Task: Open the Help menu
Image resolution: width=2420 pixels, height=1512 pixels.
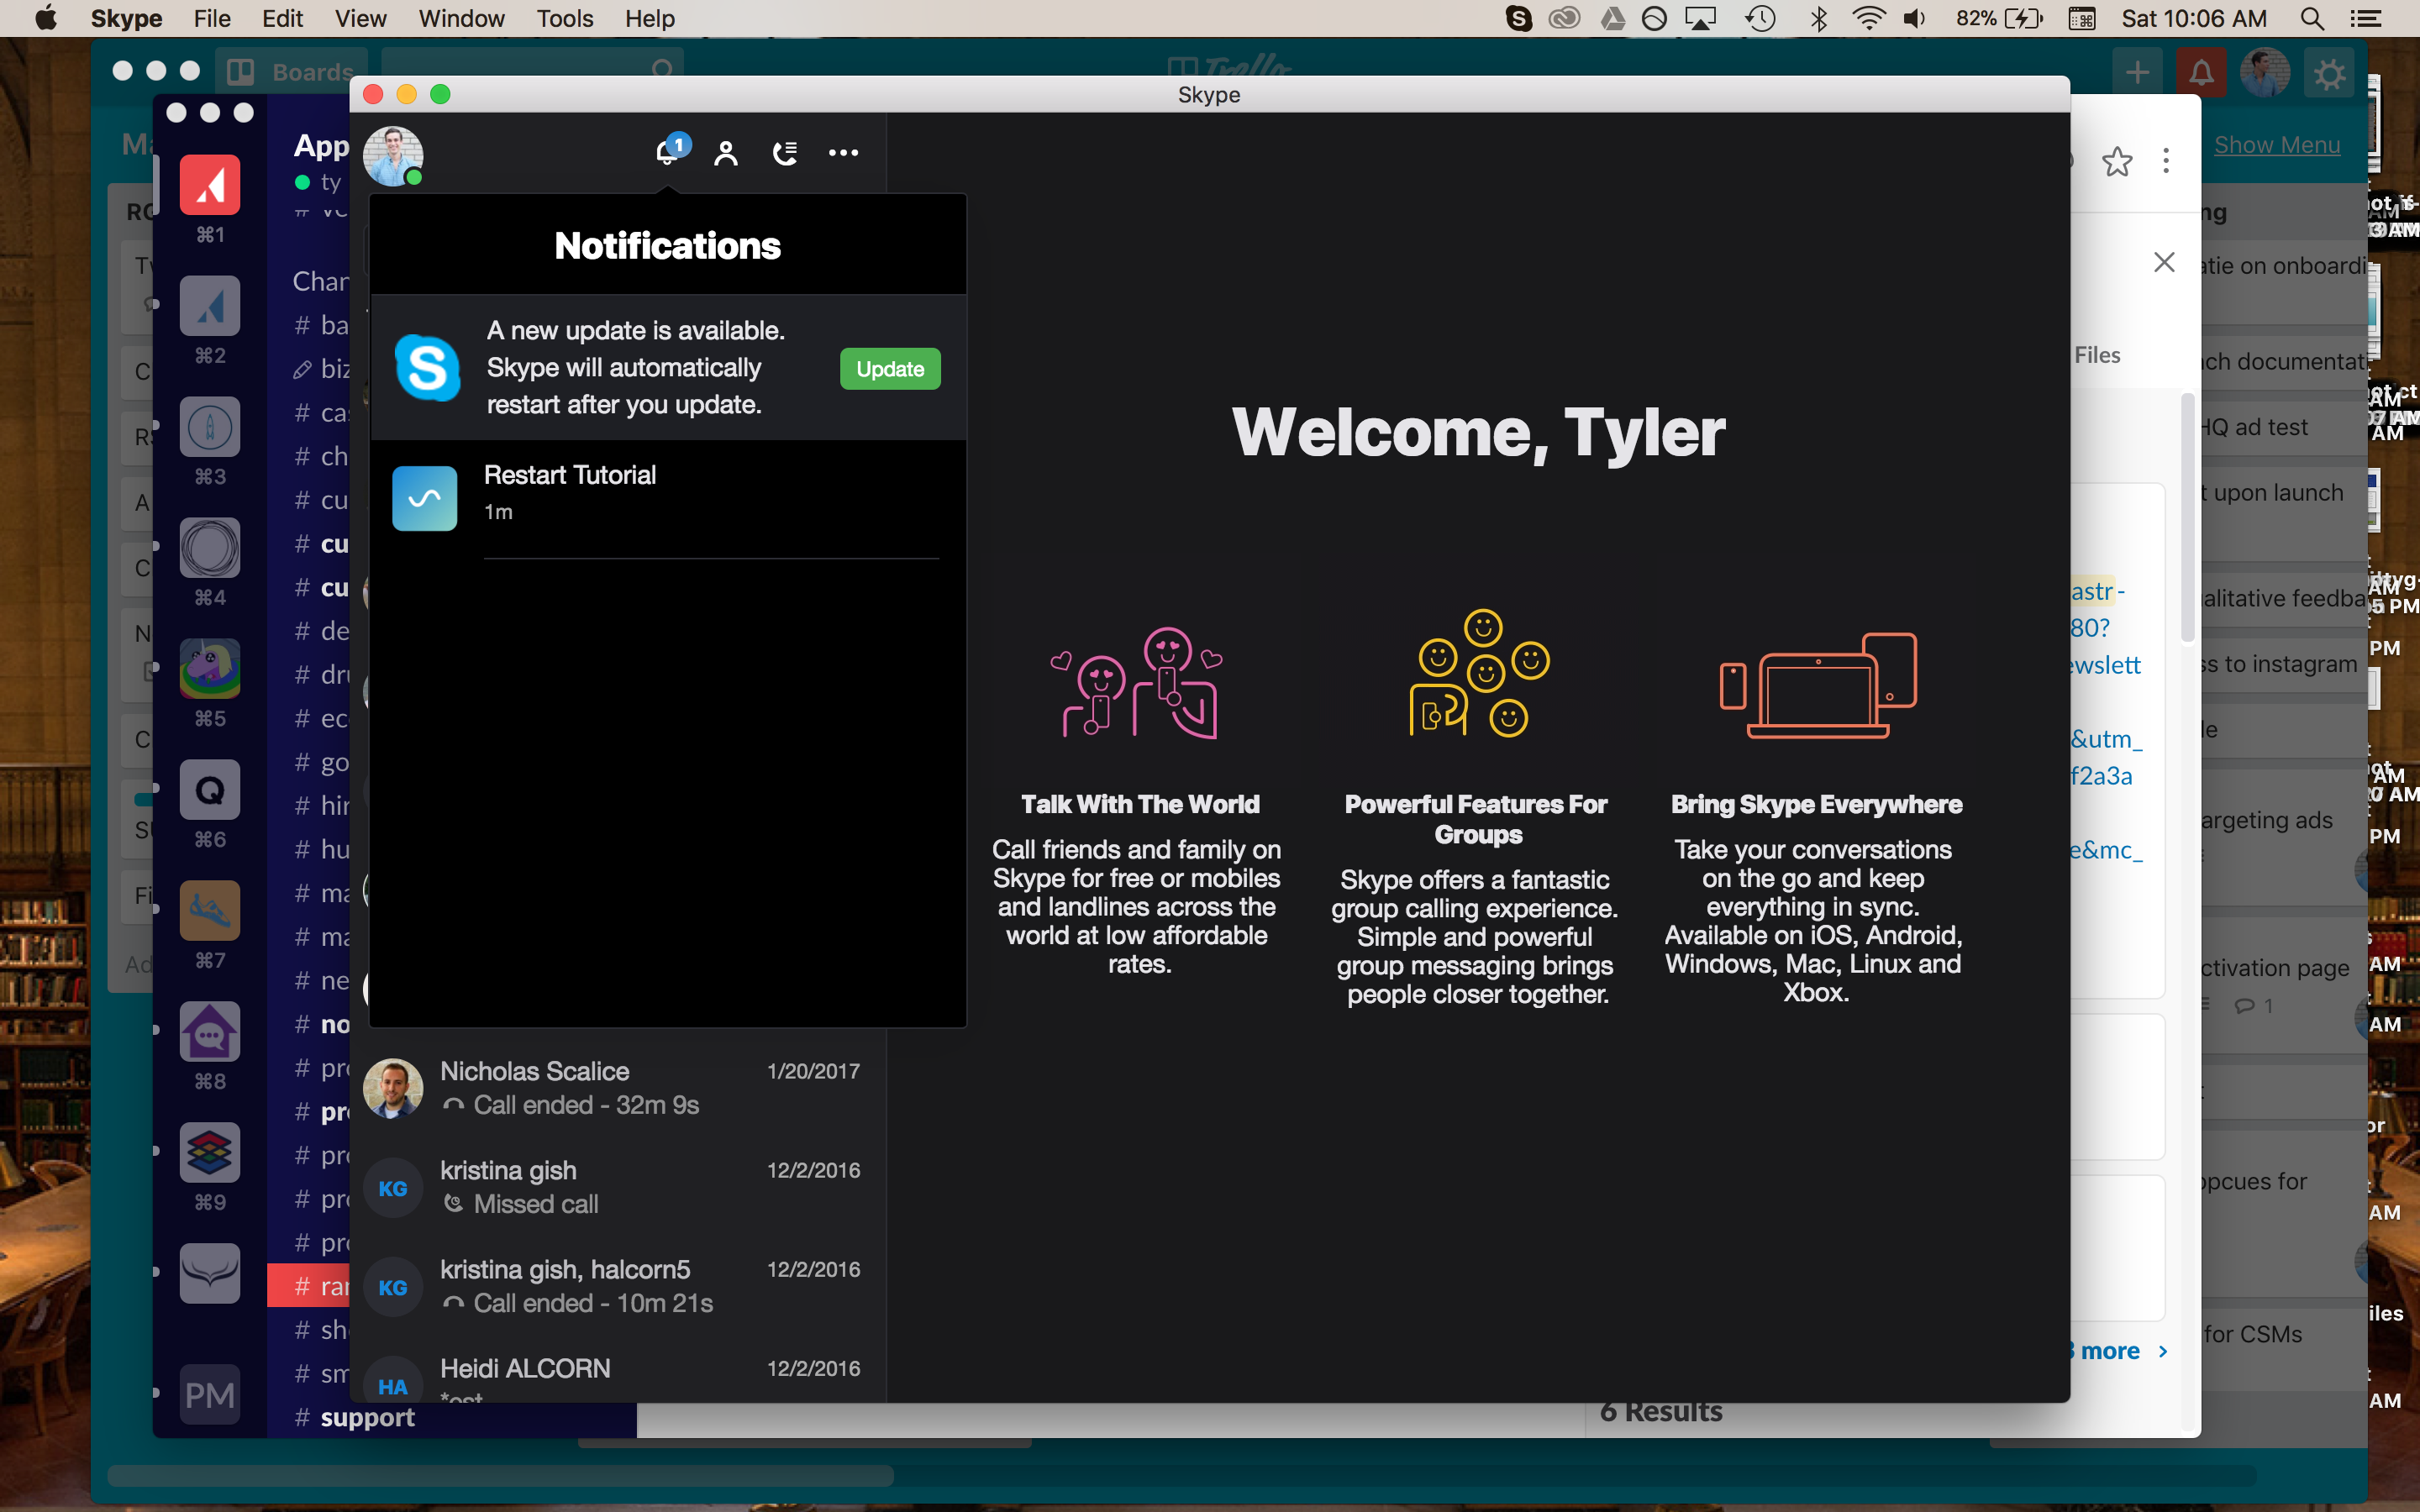Action: click(x=650, y=18)
